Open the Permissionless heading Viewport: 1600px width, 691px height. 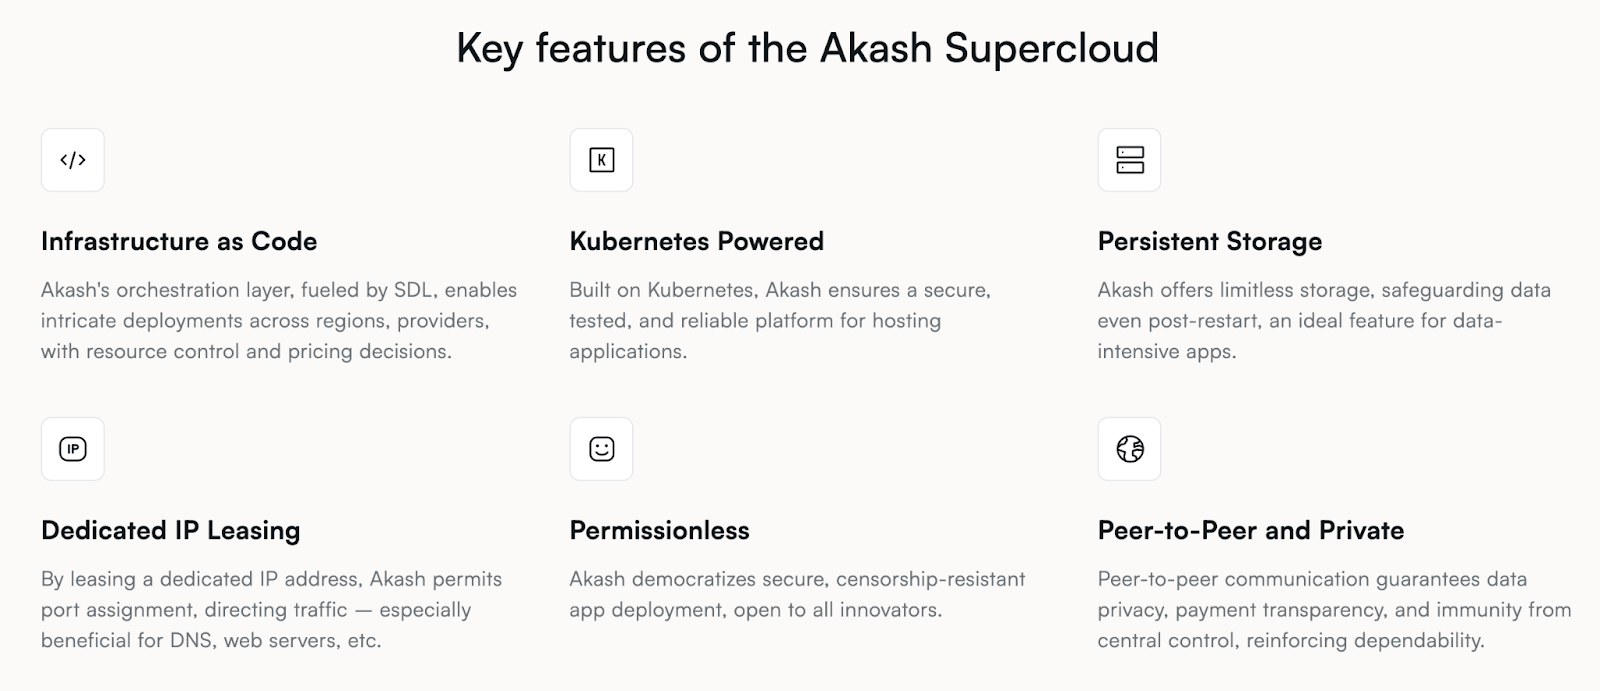(659, 530)
